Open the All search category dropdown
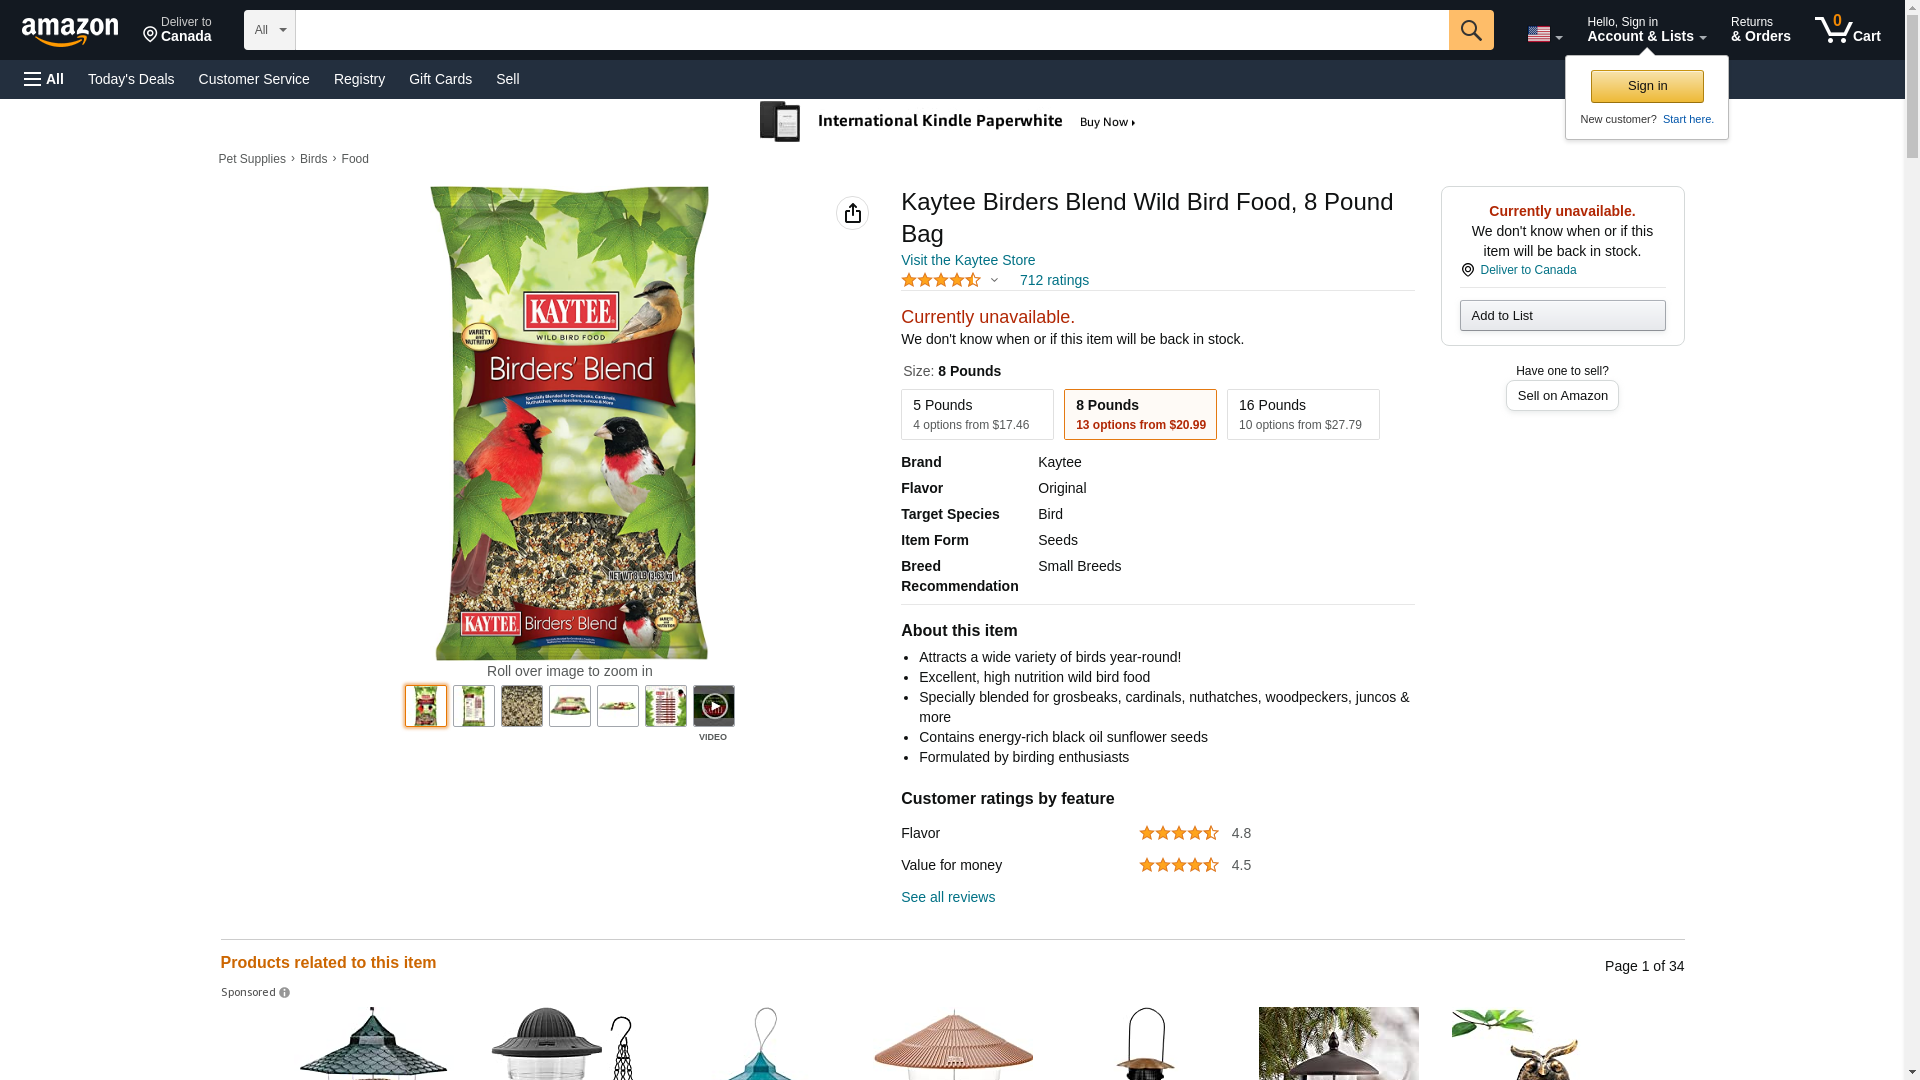This screenshot has width=1920, height=1080. pyautogui.click(x=269, y=30)
